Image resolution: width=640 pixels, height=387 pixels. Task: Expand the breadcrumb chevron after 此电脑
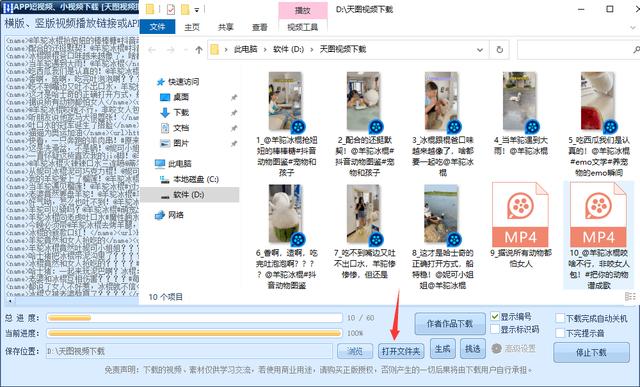(x=265, y=50)
